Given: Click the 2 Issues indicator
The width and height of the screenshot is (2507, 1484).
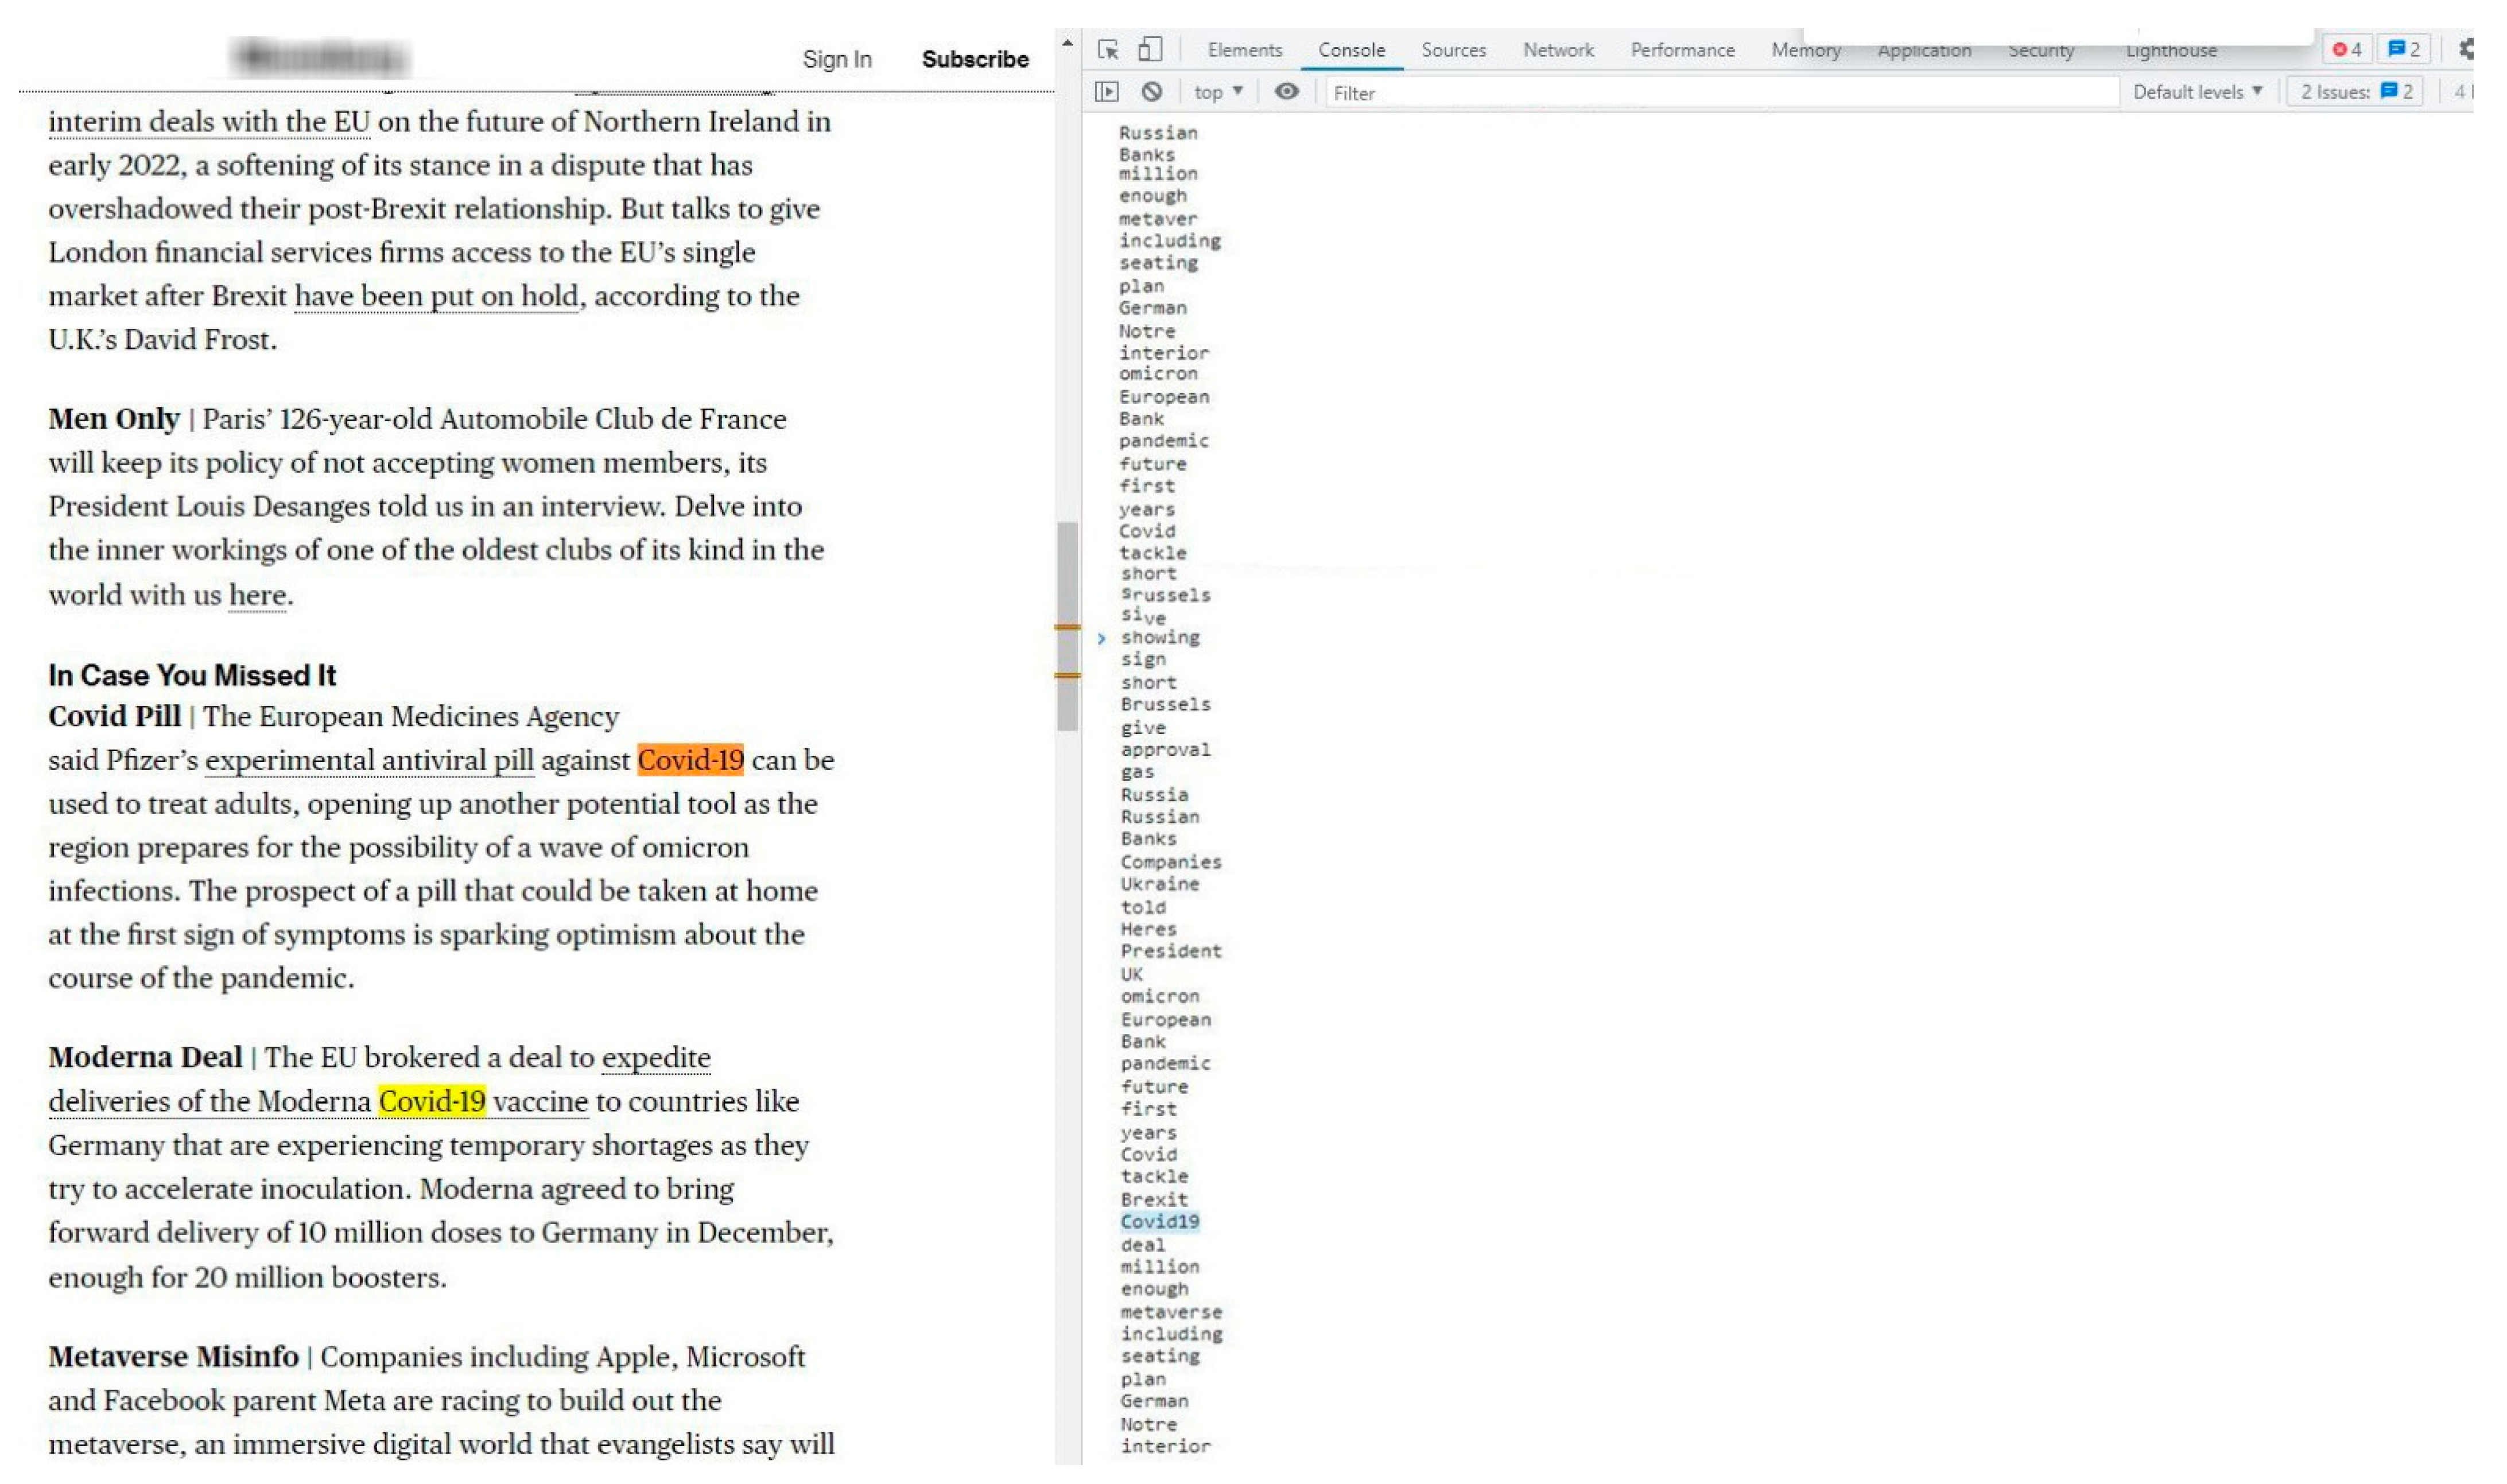Looking at the screenshot, I should tap(2356, 92).
